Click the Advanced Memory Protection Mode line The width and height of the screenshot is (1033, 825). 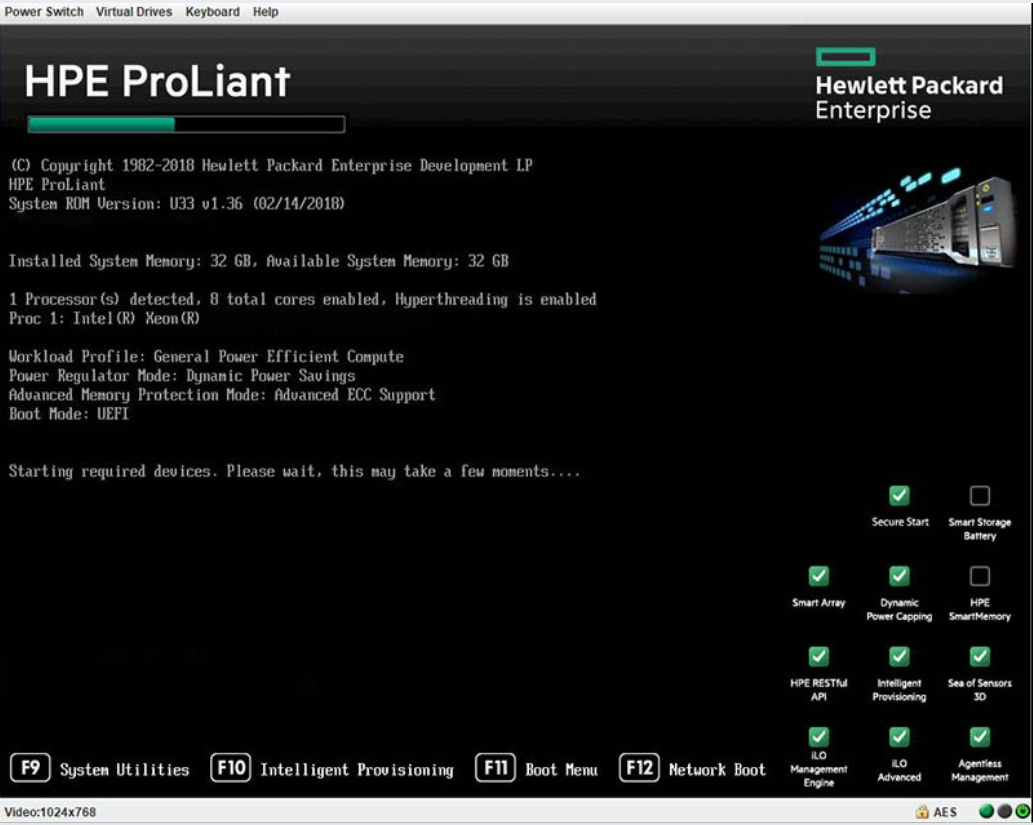[x=222, y=395]
